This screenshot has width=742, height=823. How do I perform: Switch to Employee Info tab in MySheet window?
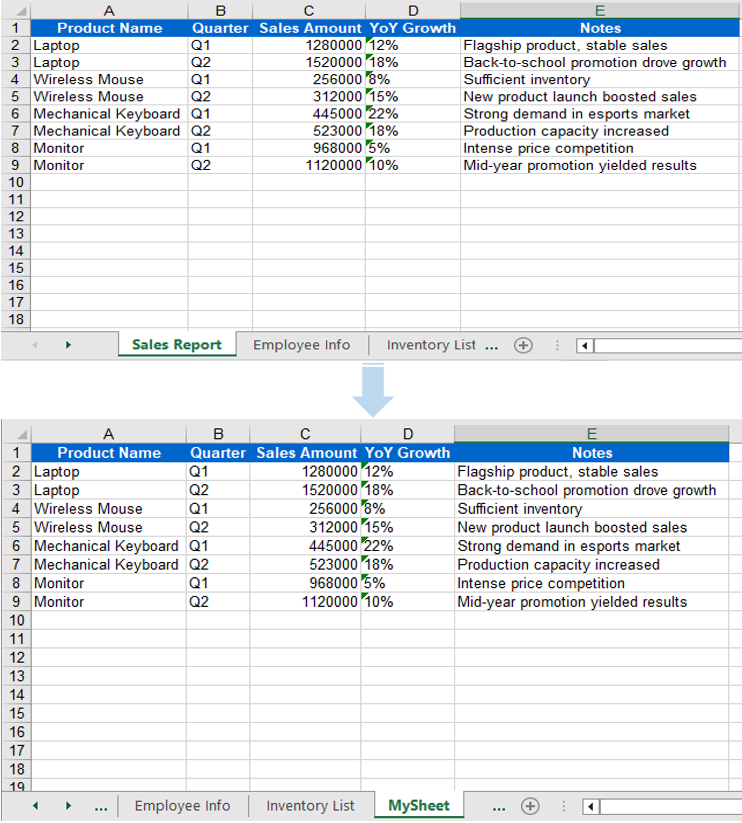(x=183, y=806)
